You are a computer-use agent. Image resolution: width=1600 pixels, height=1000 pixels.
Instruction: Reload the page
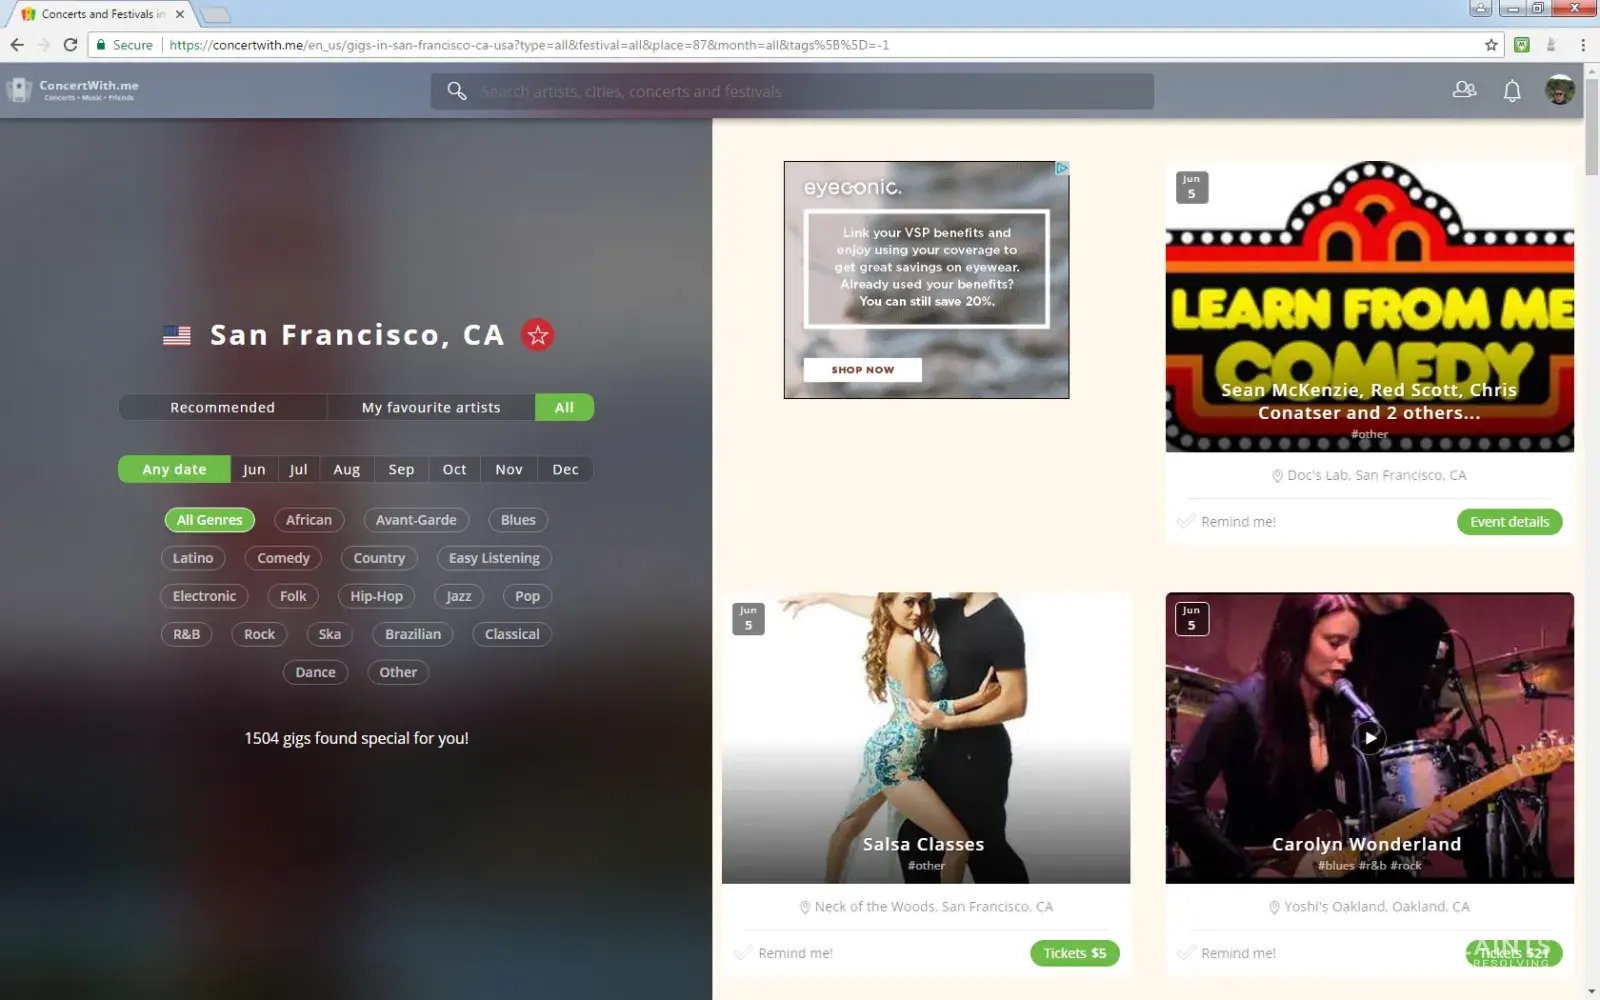tap(70, 45)
